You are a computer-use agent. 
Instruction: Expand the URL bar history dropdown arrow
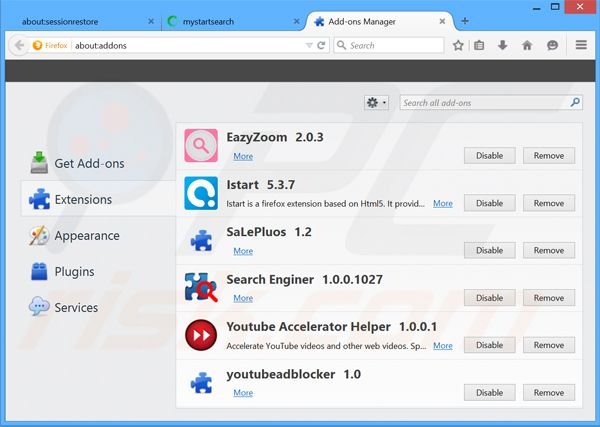309,46
